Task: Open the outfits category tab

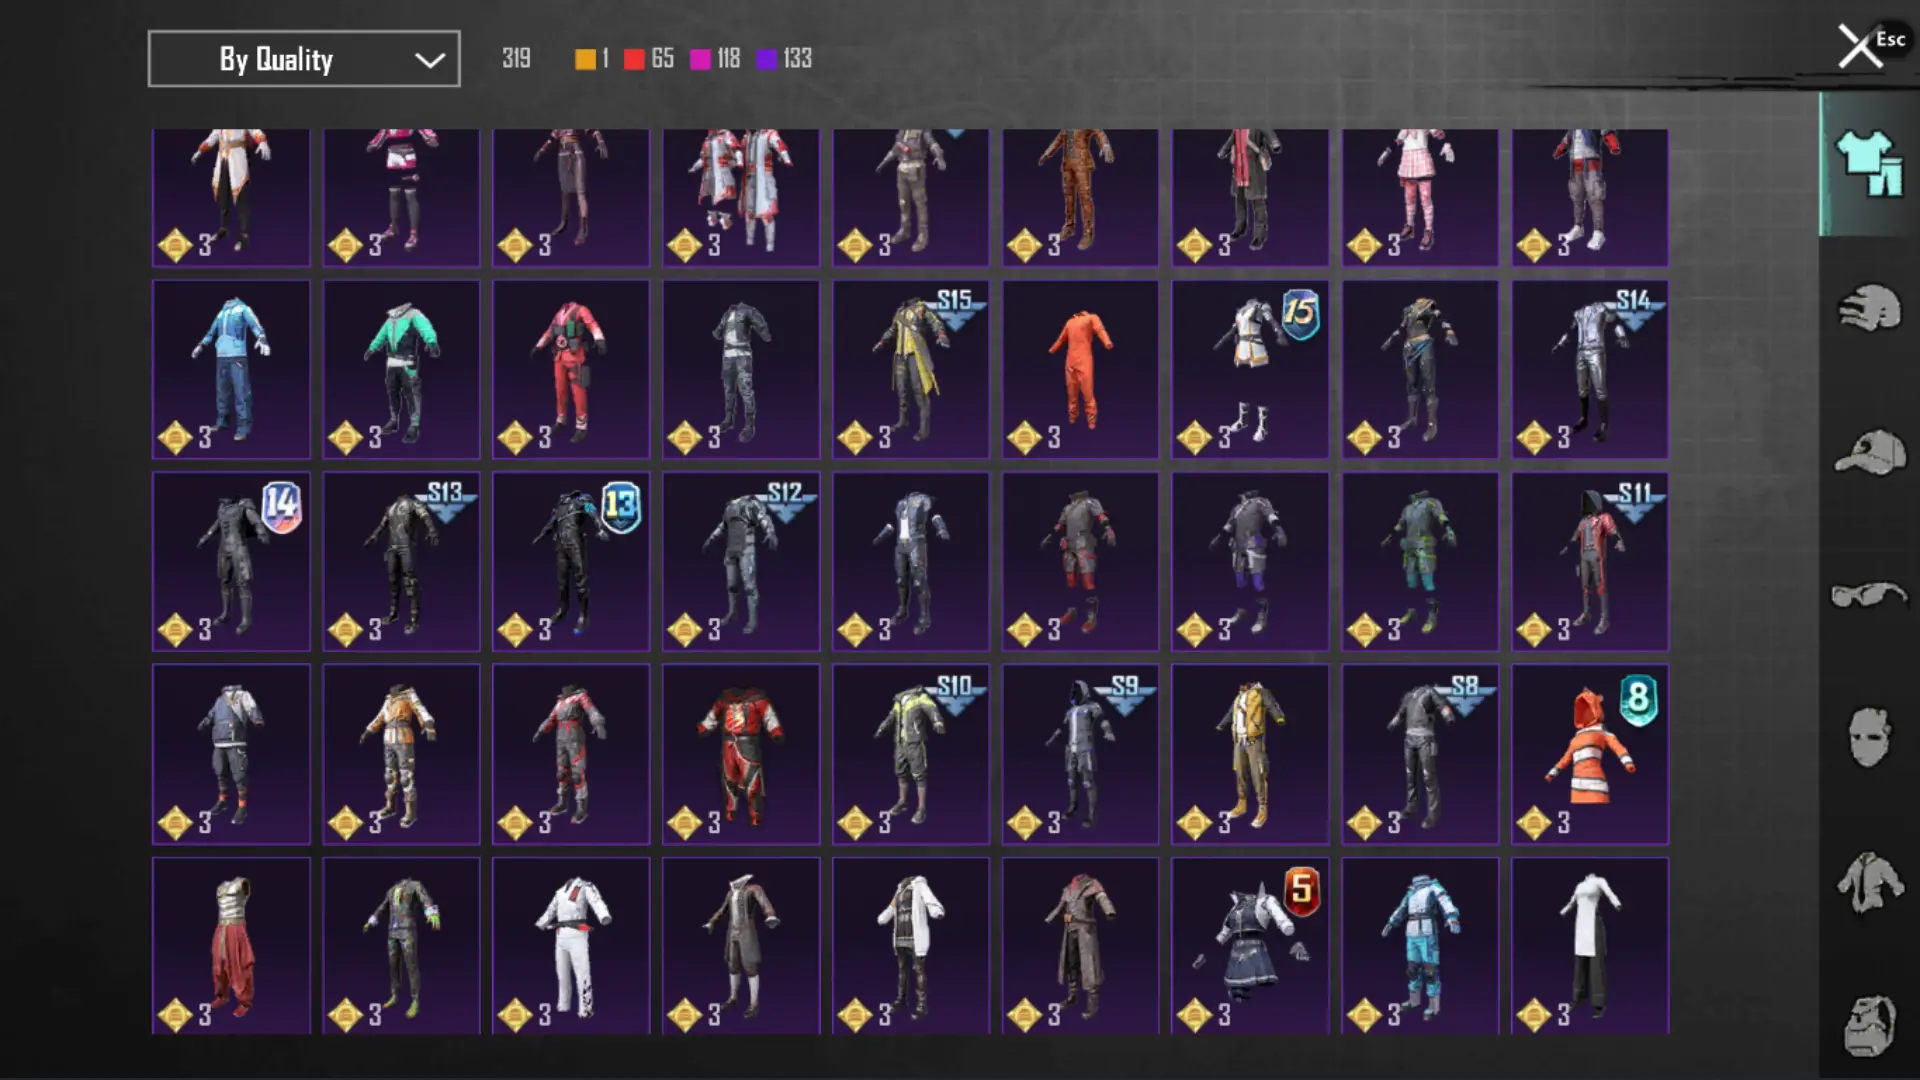Action: (x=1868, y=165)
